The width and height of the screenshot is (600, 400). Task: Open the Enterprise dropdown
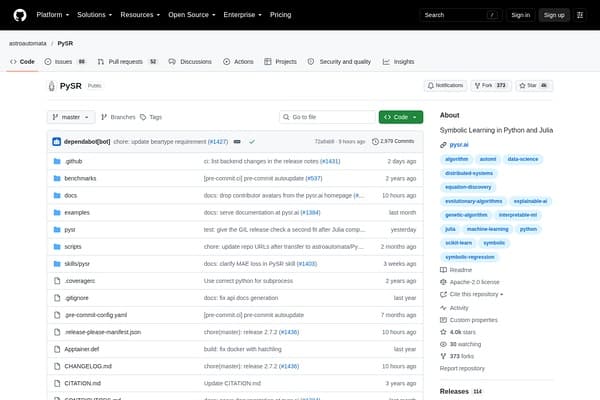pos(243,15)
